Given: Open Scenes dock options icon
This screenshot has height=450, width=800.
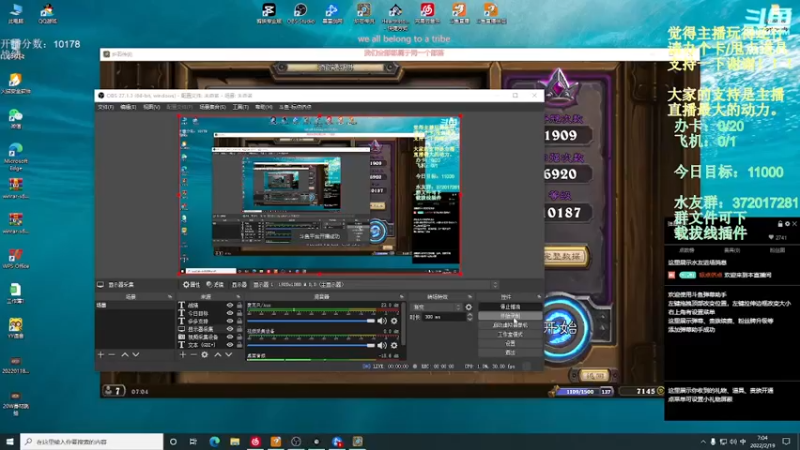Looking at the screenshot, I should pyautogui.click(x=170, y=296).
